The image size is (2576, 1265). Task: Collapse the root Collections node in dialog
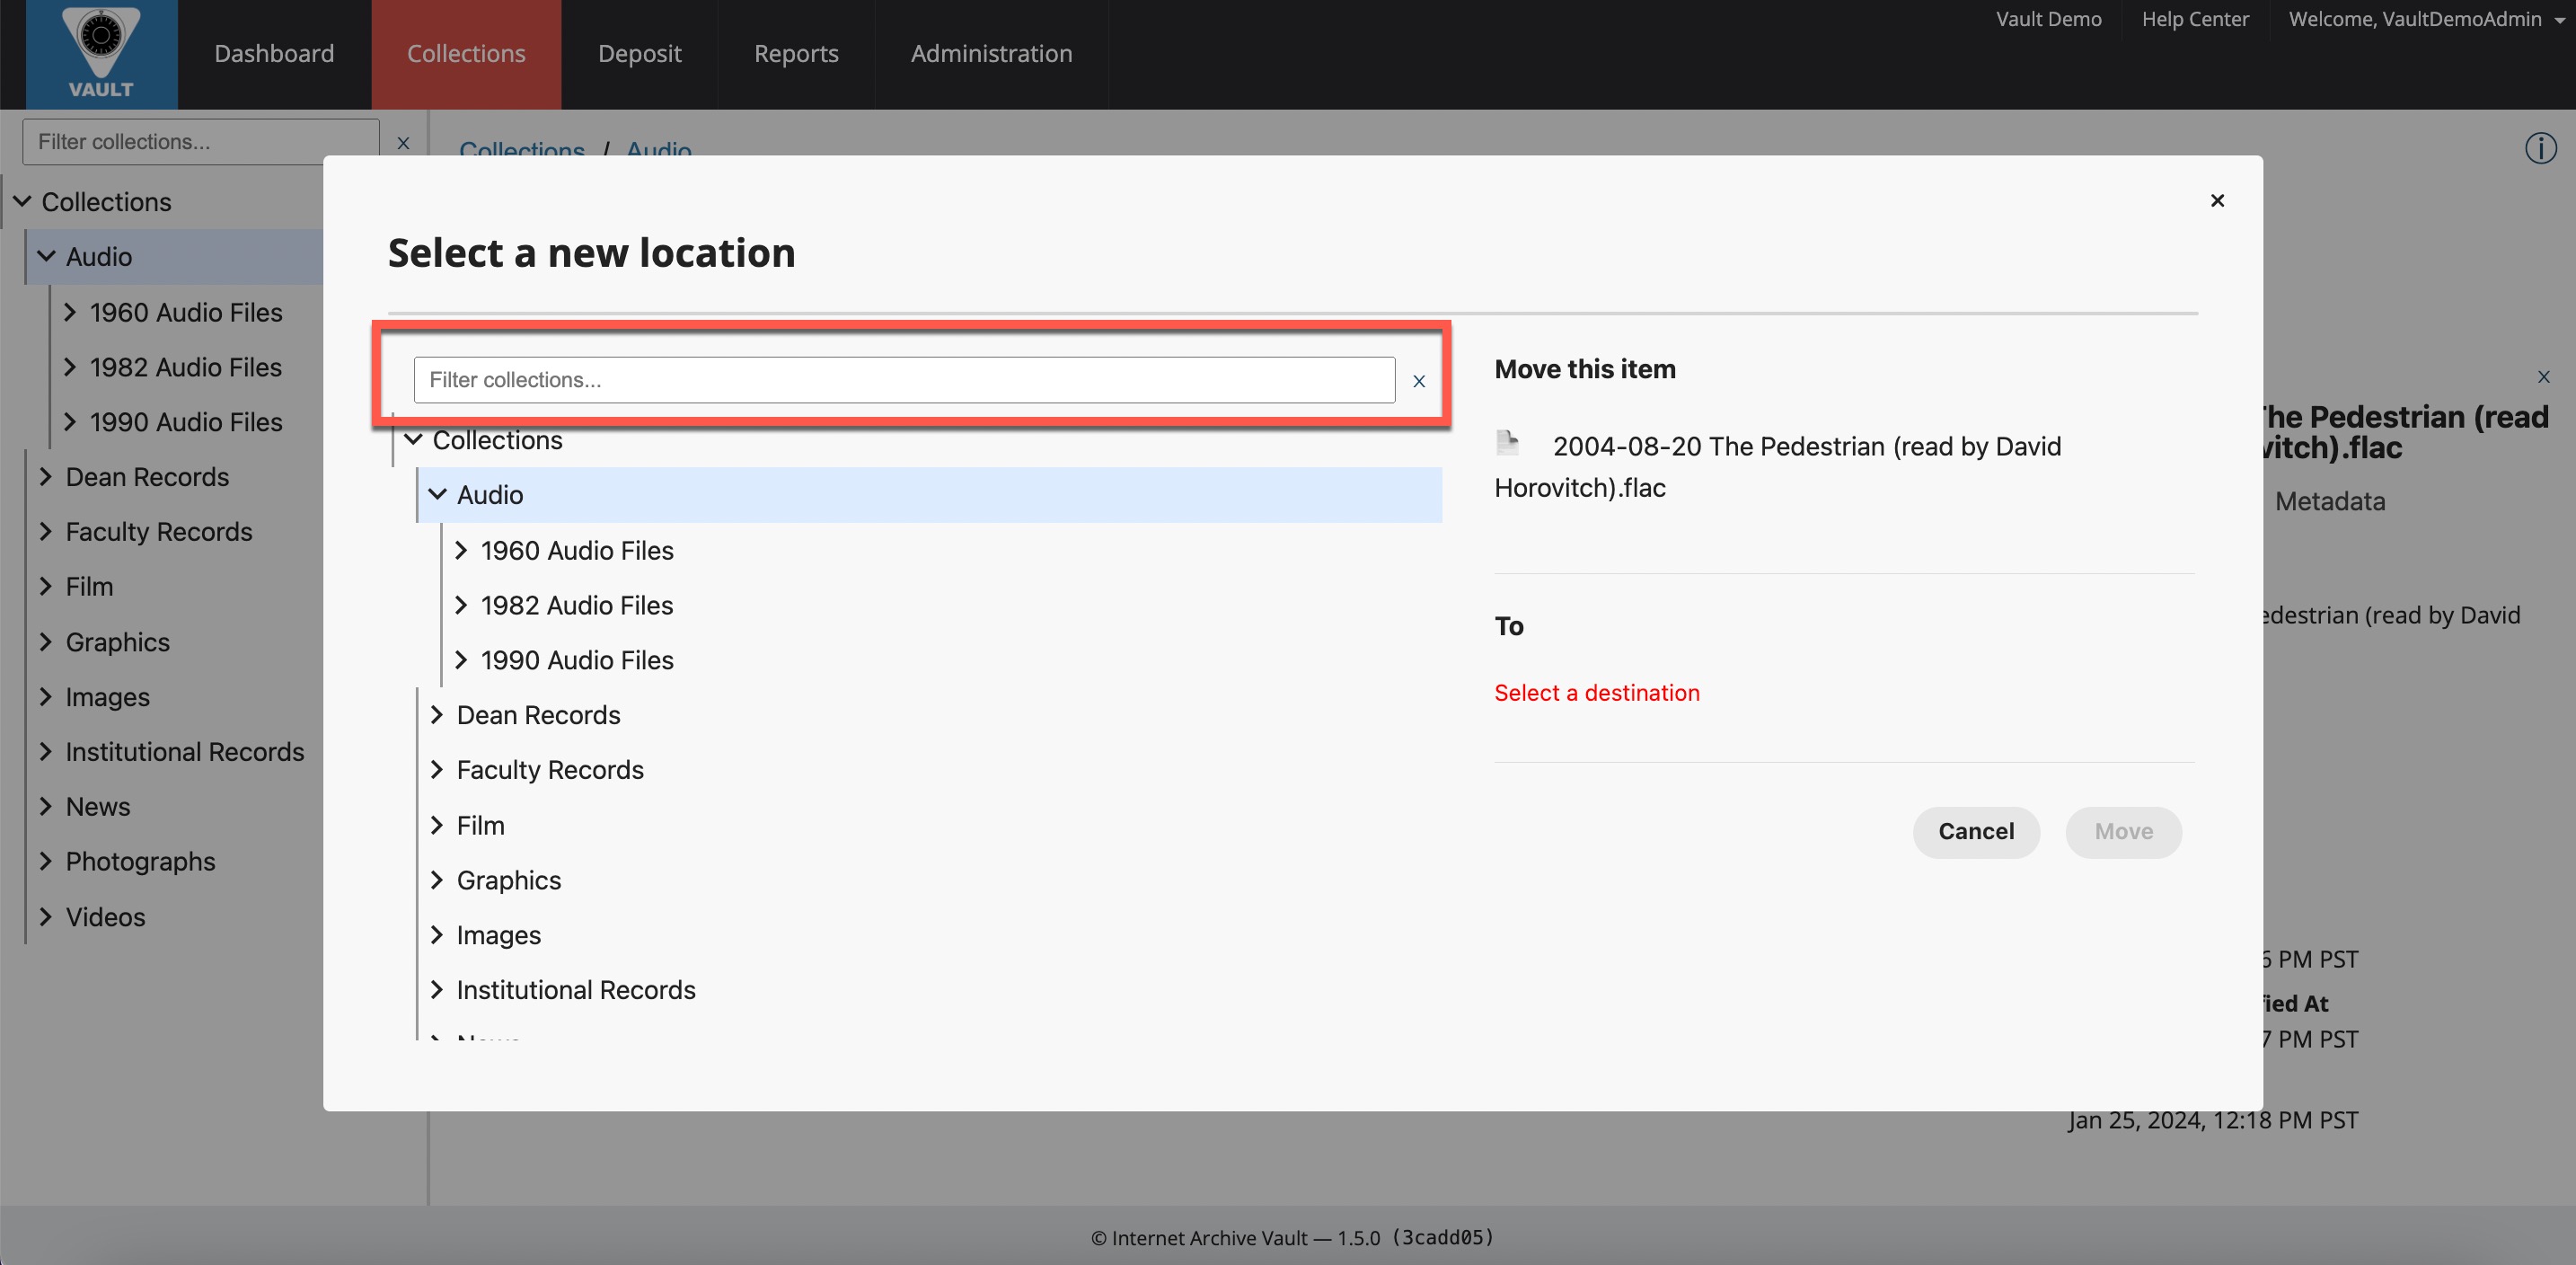tap(413, 439)
